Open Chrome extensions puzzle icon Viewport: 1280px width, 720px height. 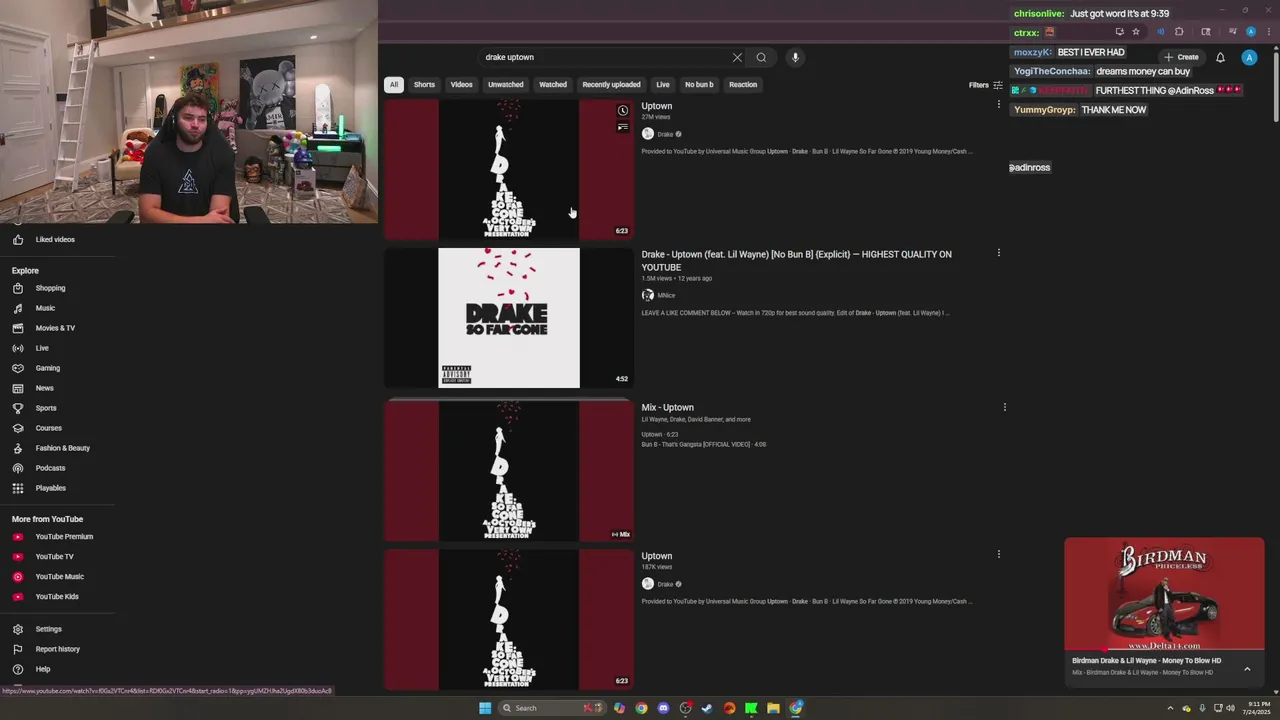tap(1179, 32)
